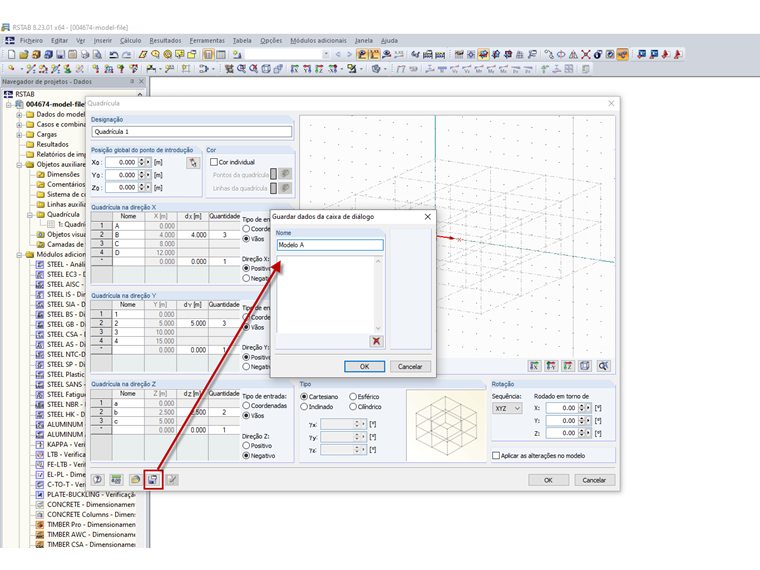Choose Positivo for Direção Z
The width and height of the screenshot is (760, 570).
pos(246,445)
